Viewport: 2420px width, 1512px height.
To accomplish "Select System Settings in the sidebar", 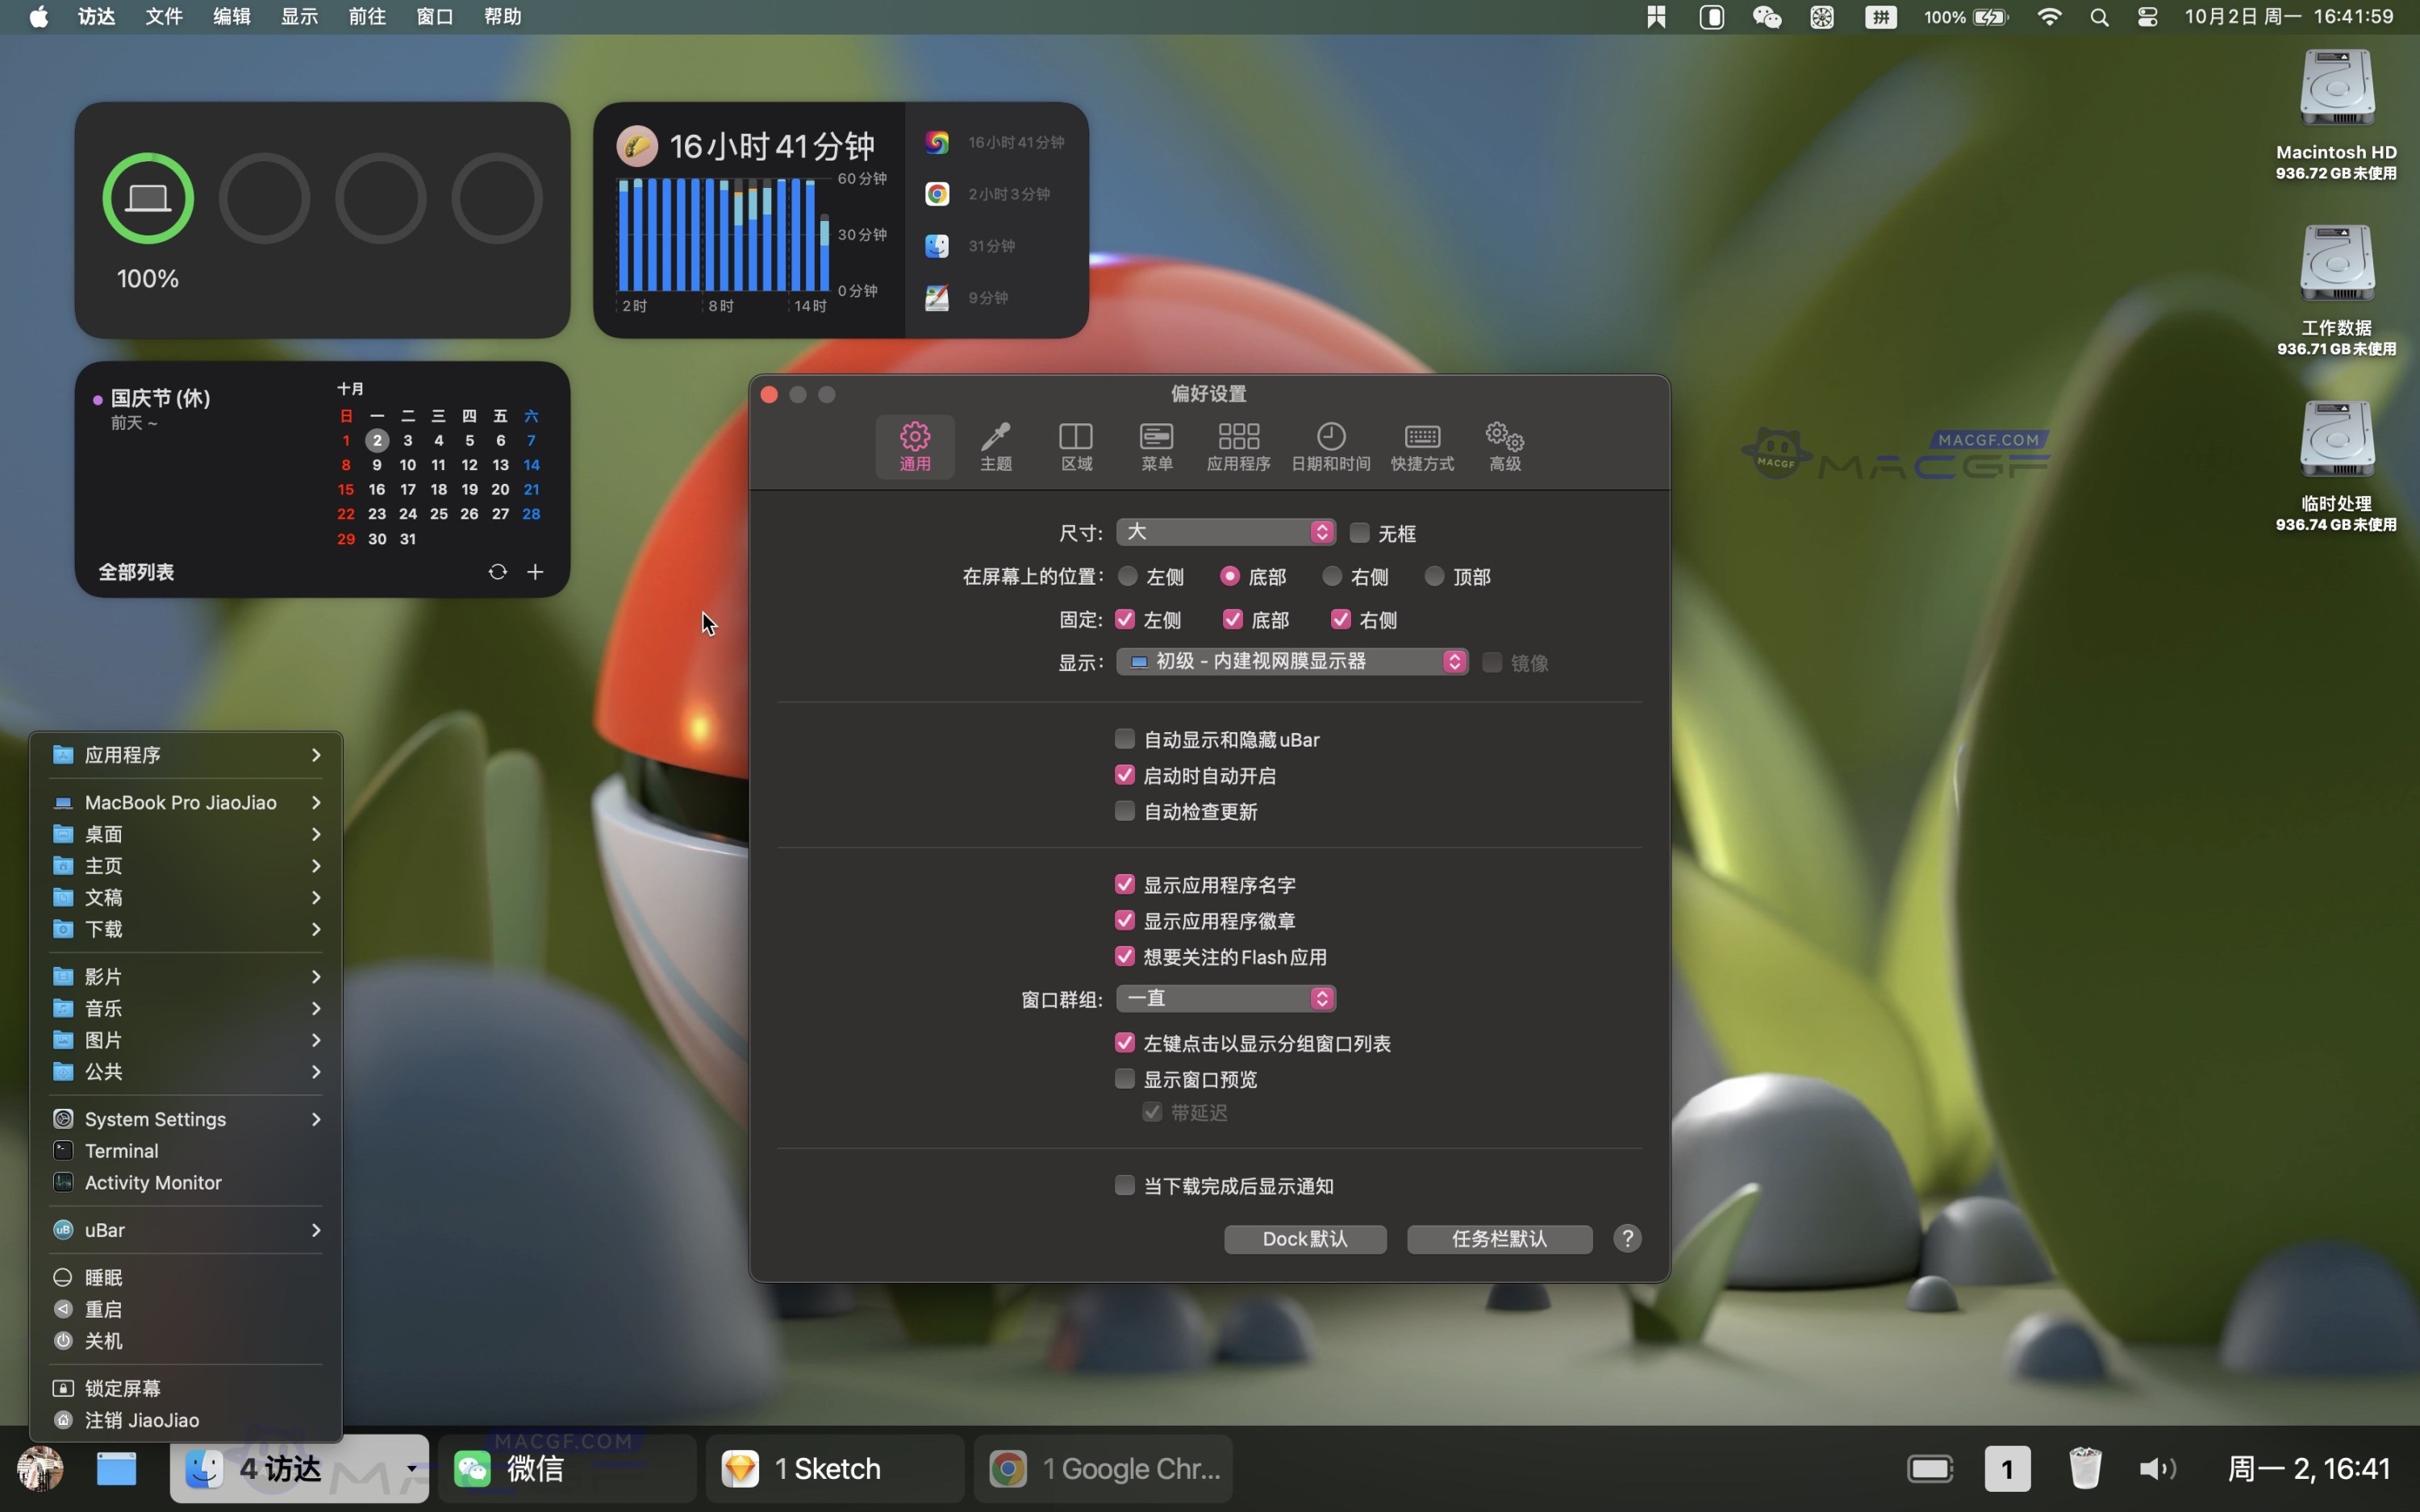I will tap(154, 1118).
